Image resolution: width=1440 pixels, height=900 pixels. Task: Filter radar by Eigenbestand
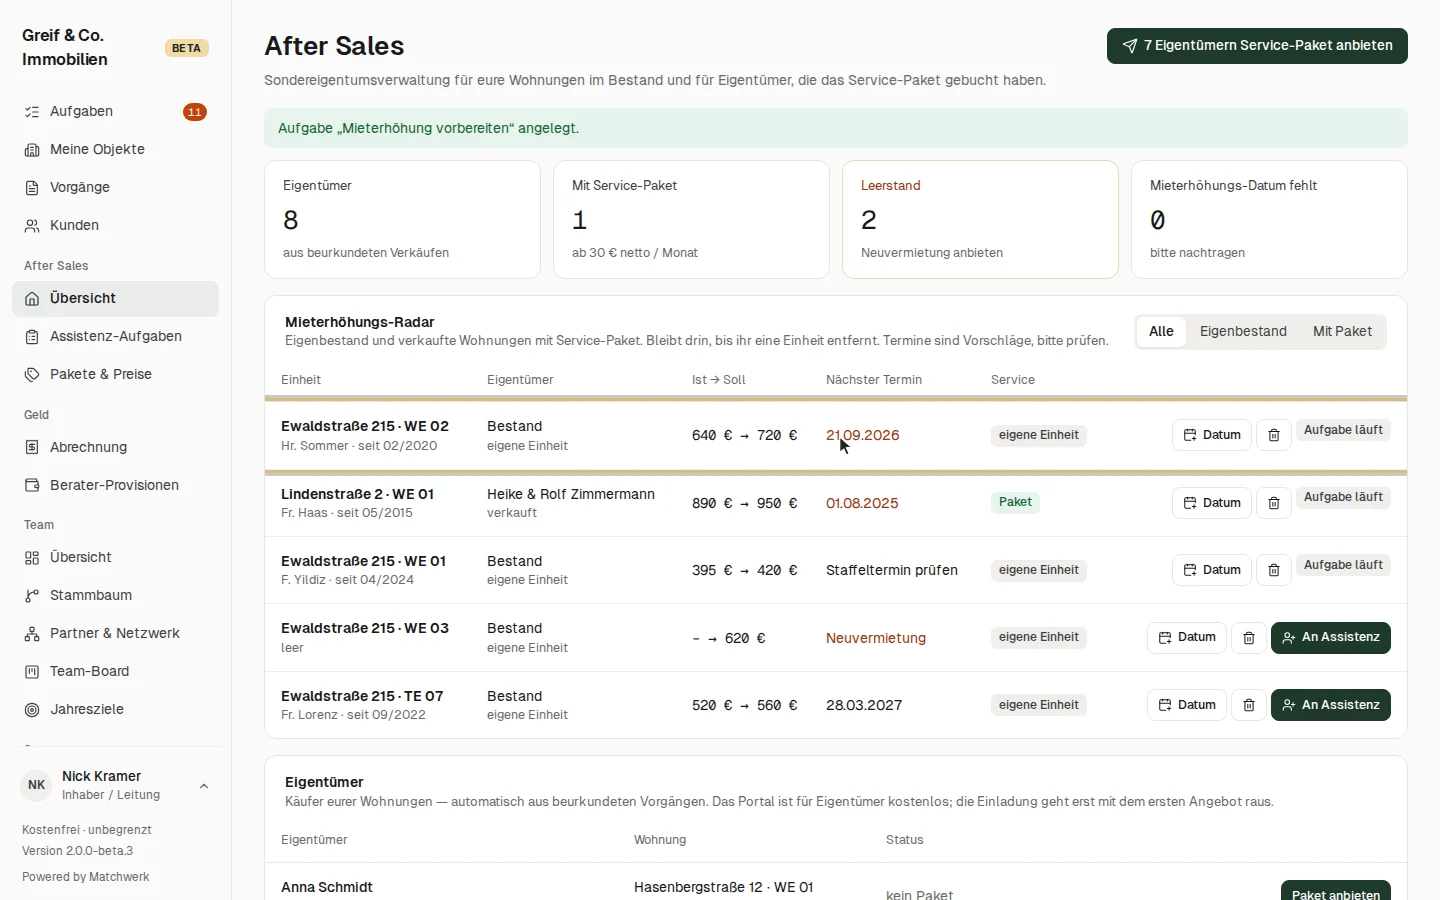click(1243, 331)
